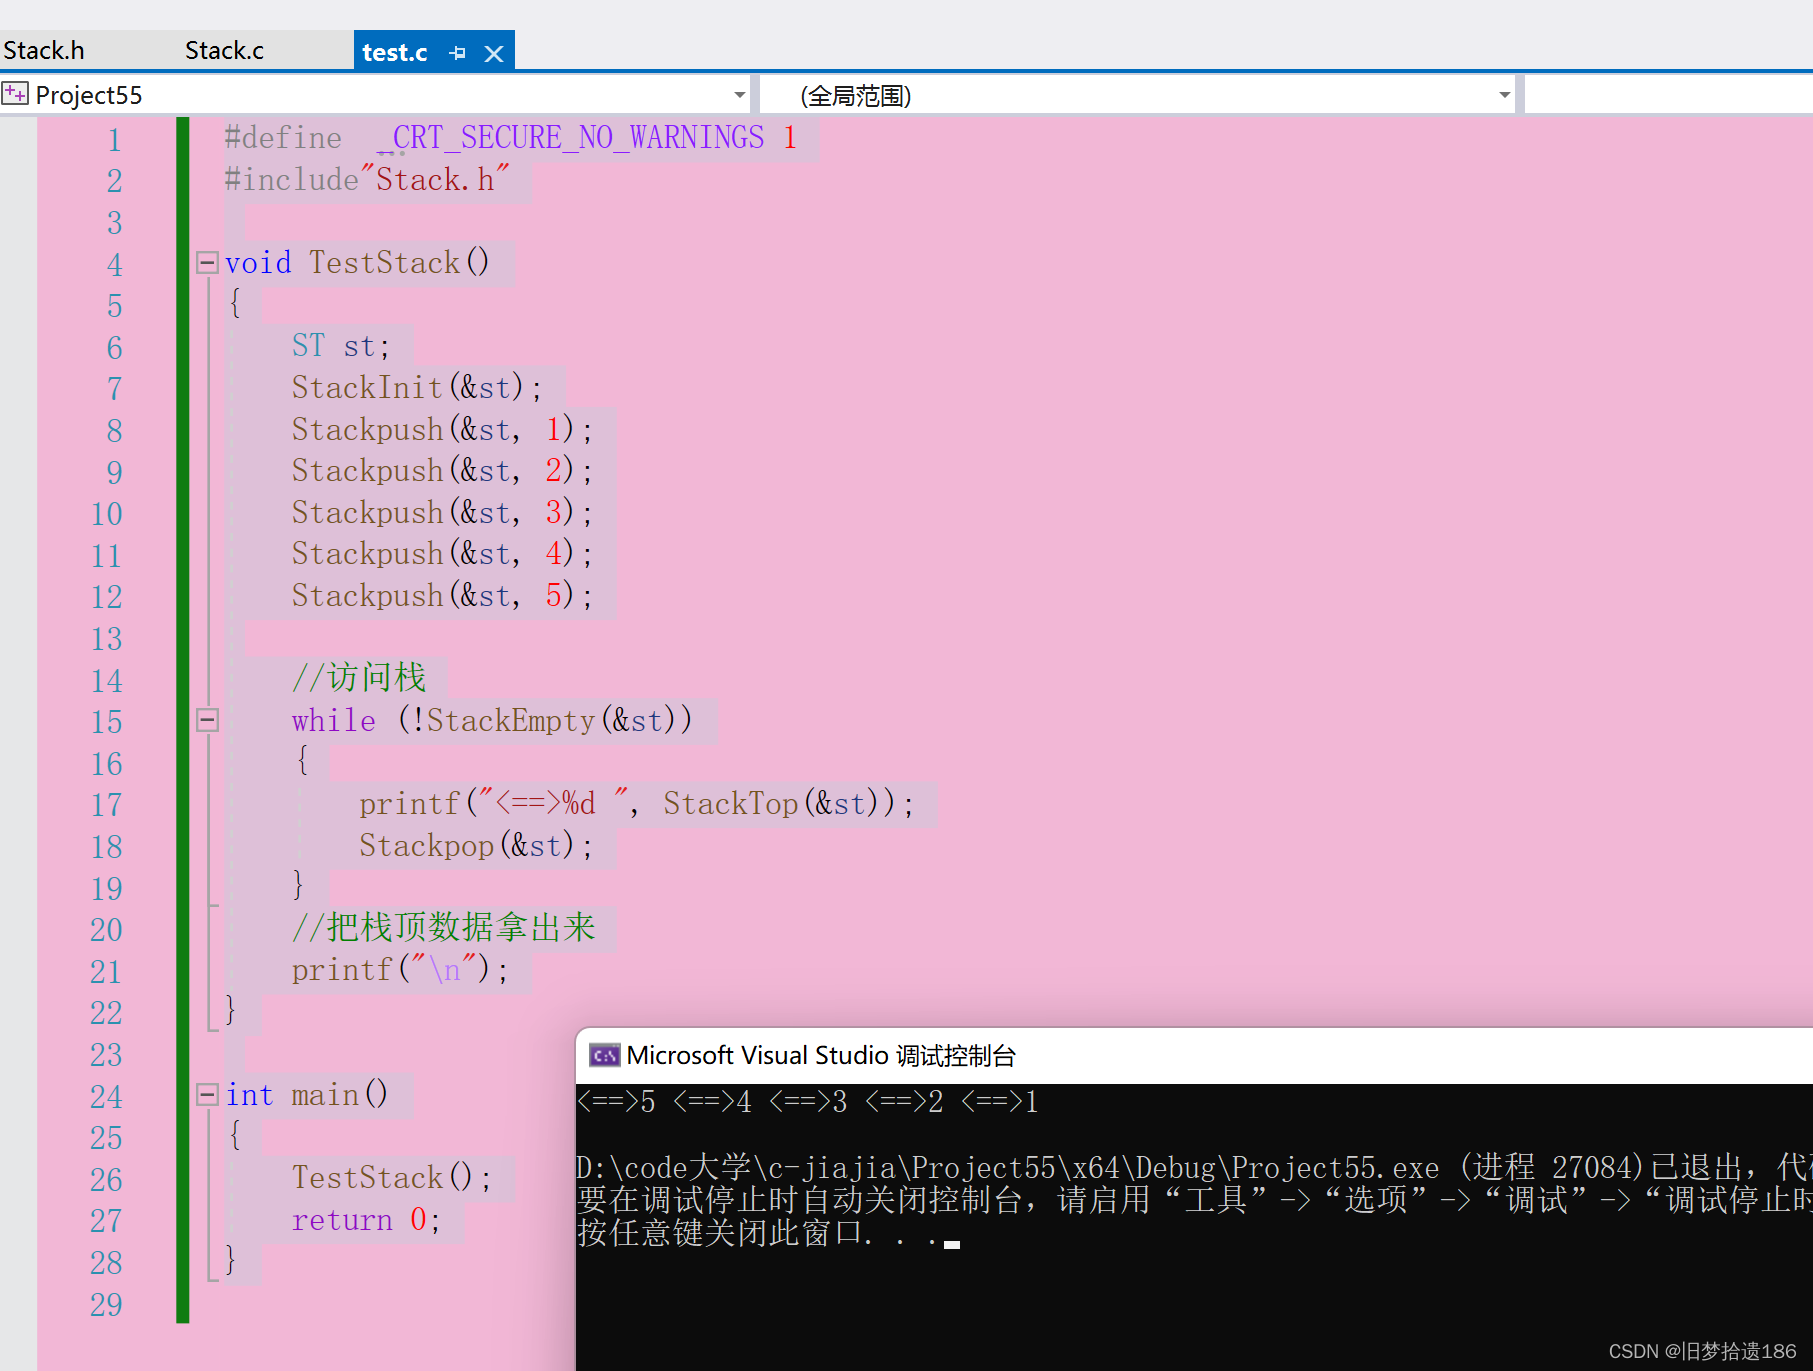1813x1371 pixels.
Task: Collapse the main function block
Action: pos(207,1094)
